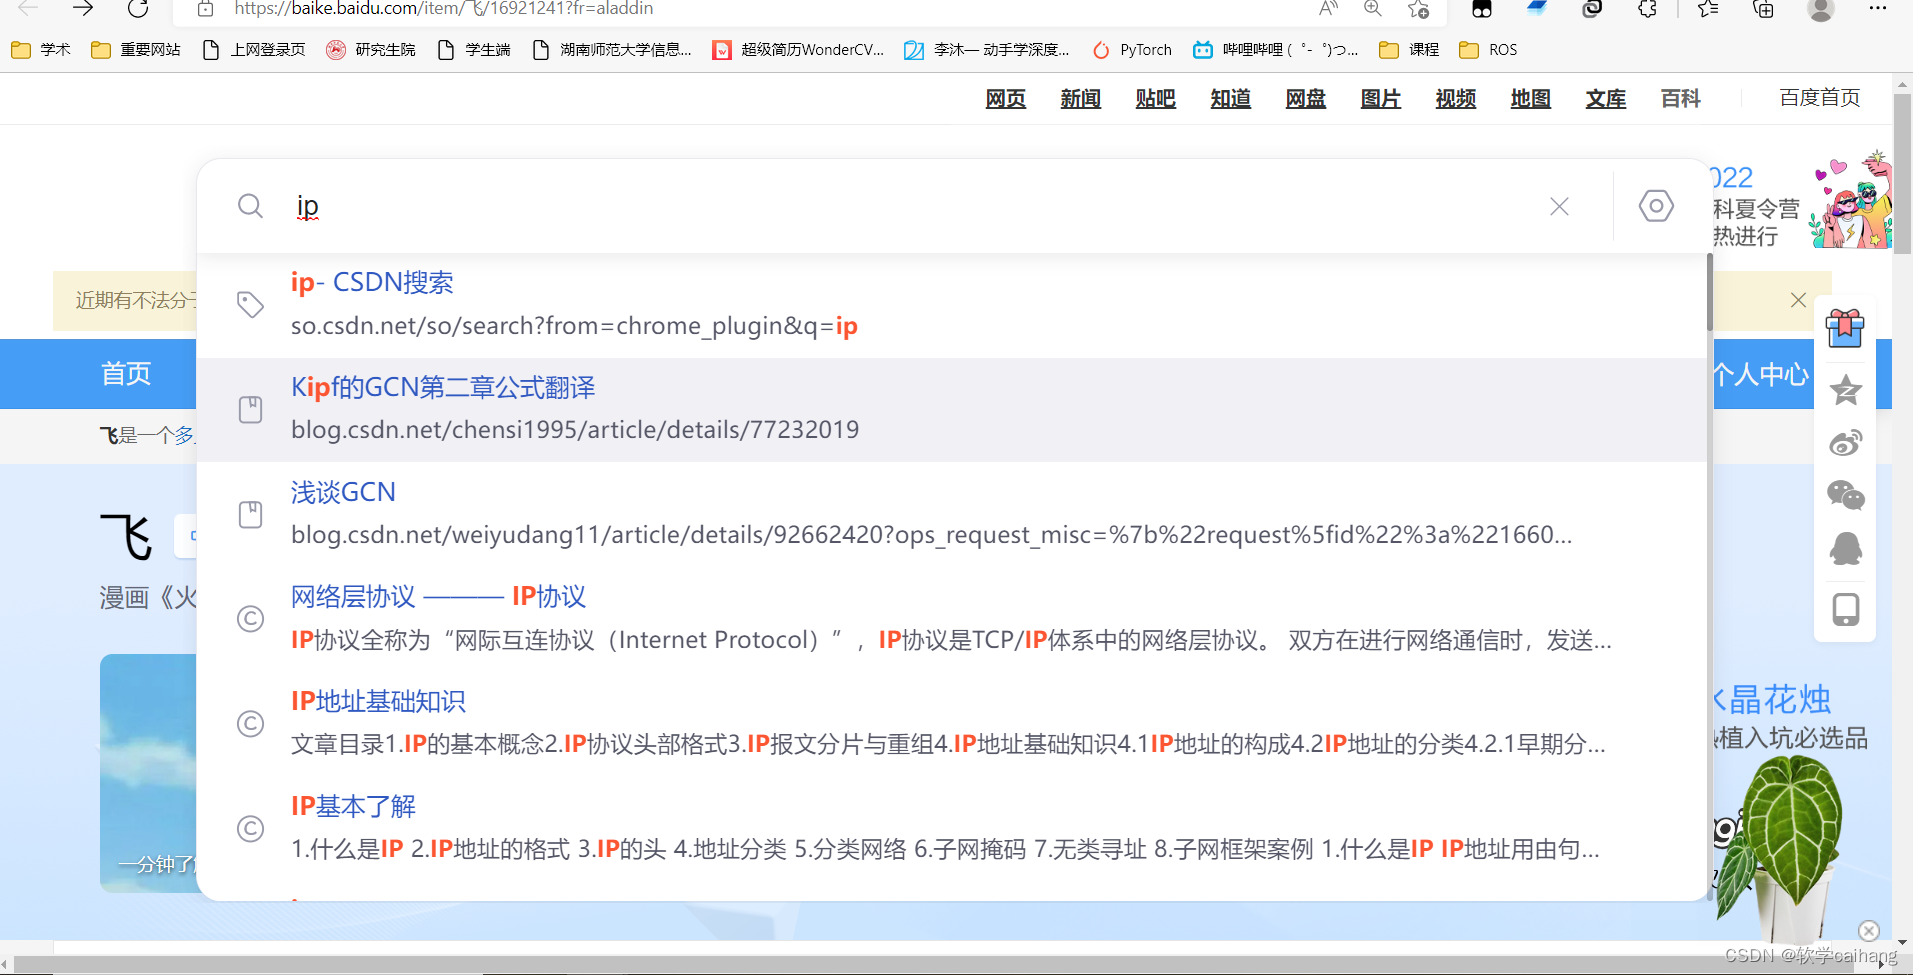Open the 重要网站 bookmarks folder
The height and width of the screenshot is (975, 1913).
[135, 50]
